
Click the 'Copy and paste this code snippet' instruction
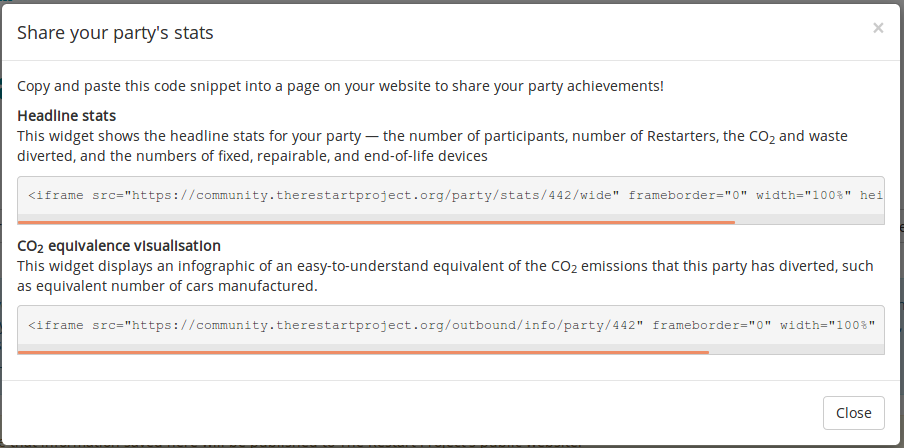340,86
